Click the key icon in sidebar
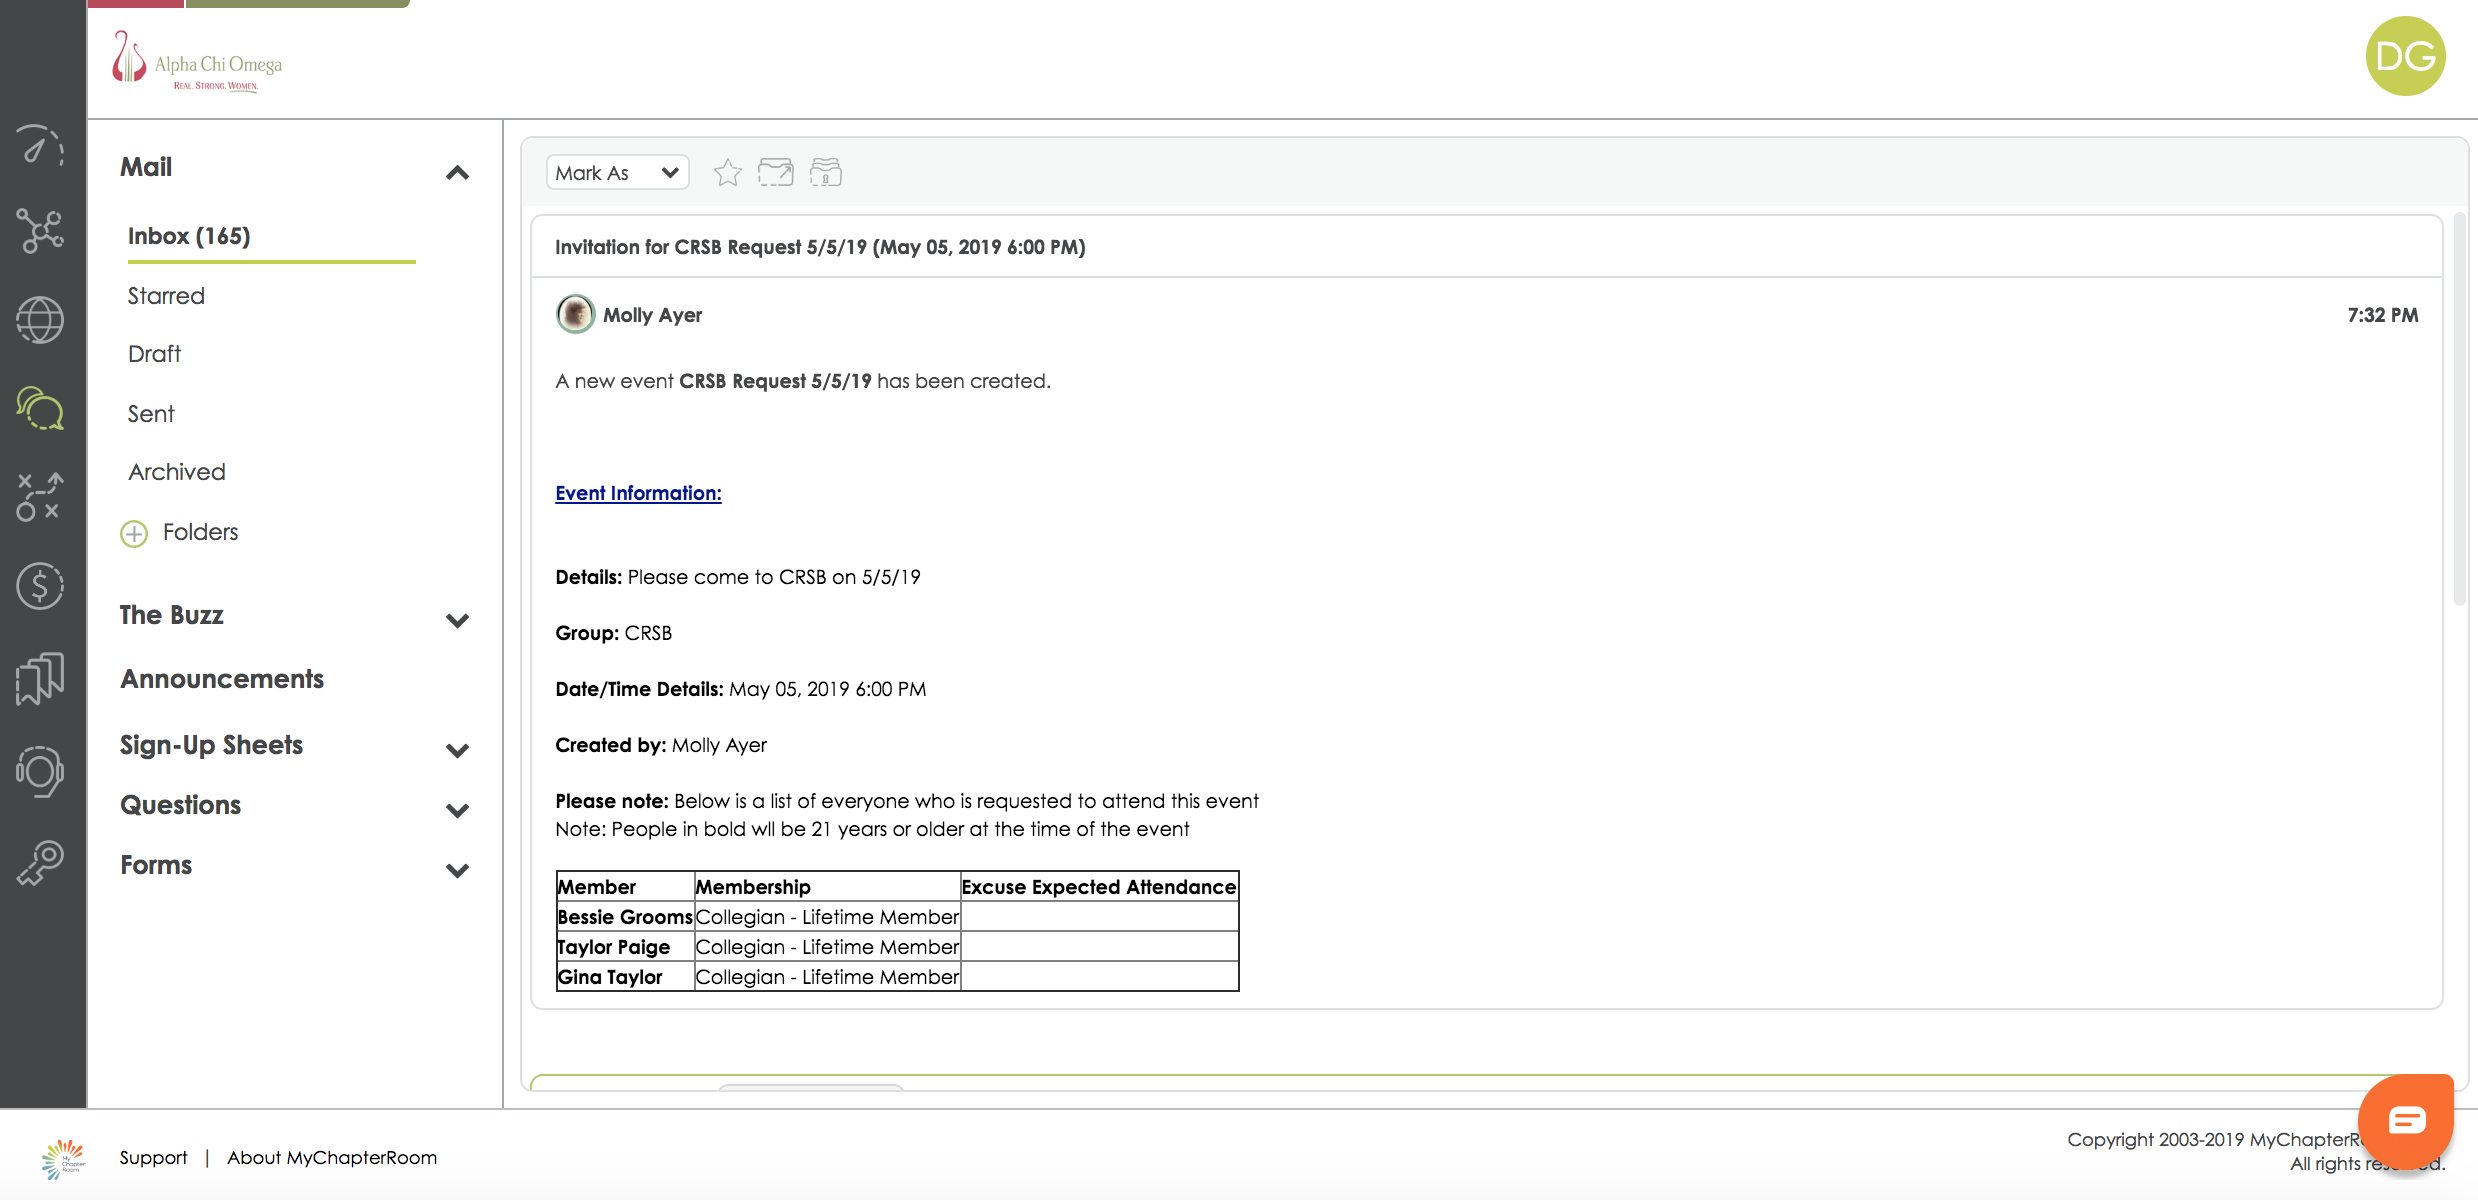Screen dimensions: 2478x1200 point(40,862)
